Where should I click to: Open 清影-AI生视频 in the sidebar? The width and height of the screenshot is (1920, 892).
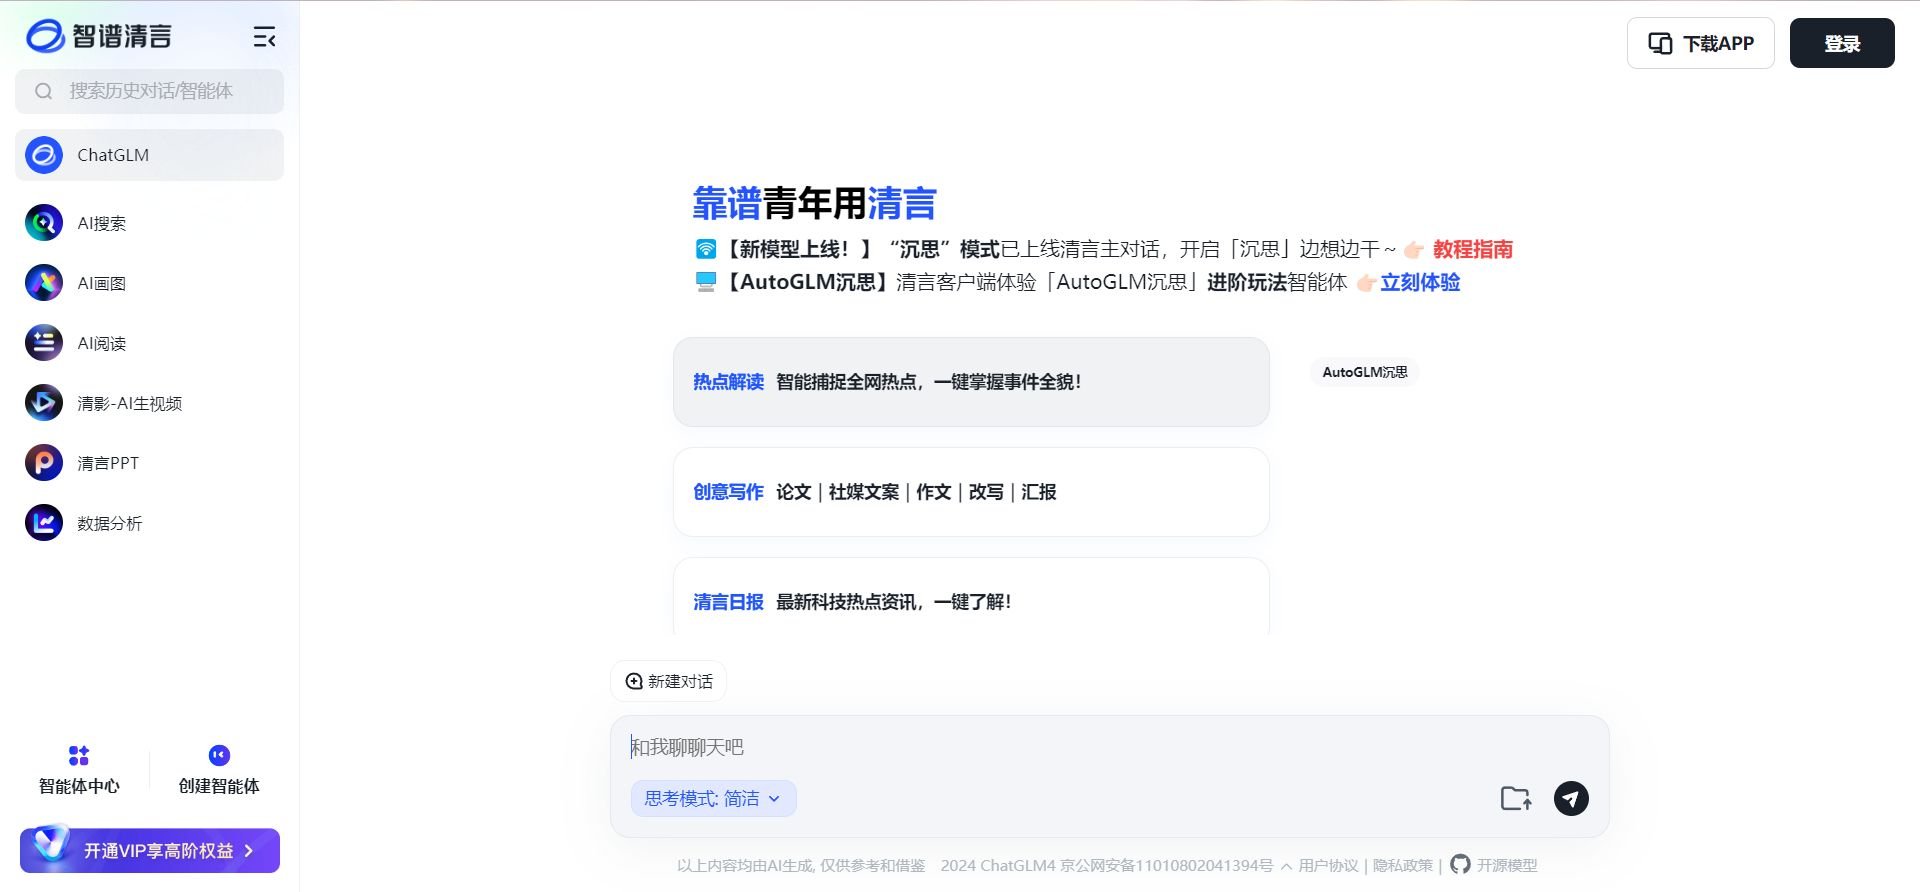[x=150, y=403]
